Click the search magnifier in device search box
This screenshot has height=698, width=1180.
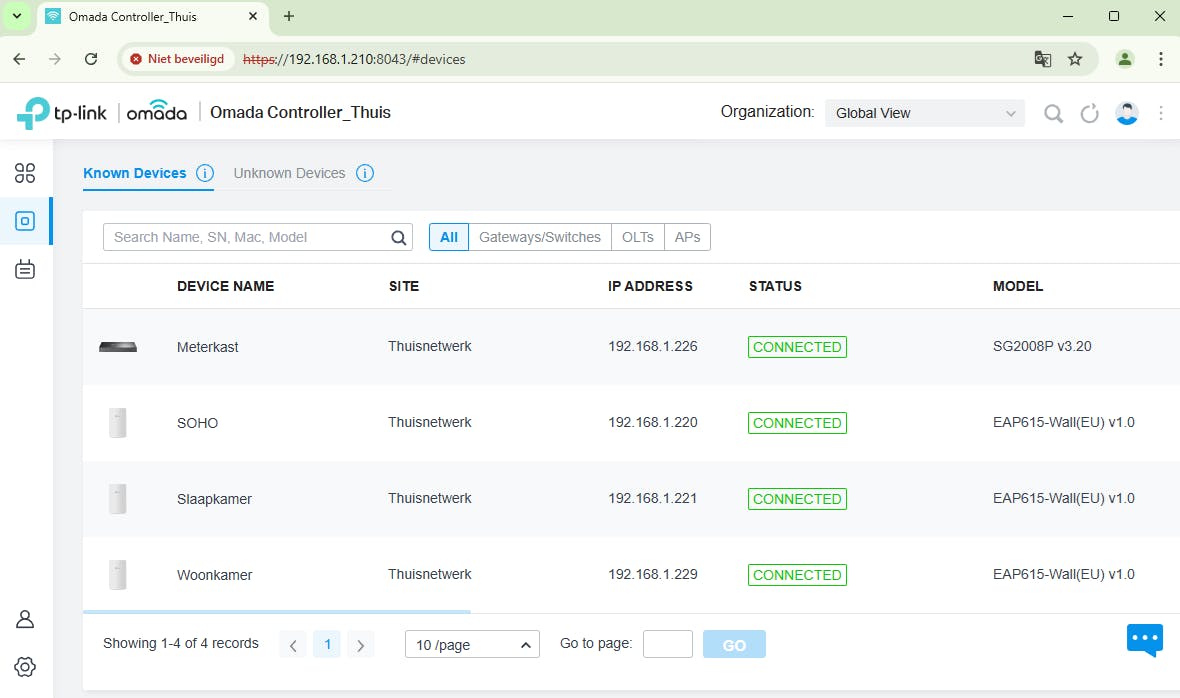pyautogui.click(x=399, y=238)
